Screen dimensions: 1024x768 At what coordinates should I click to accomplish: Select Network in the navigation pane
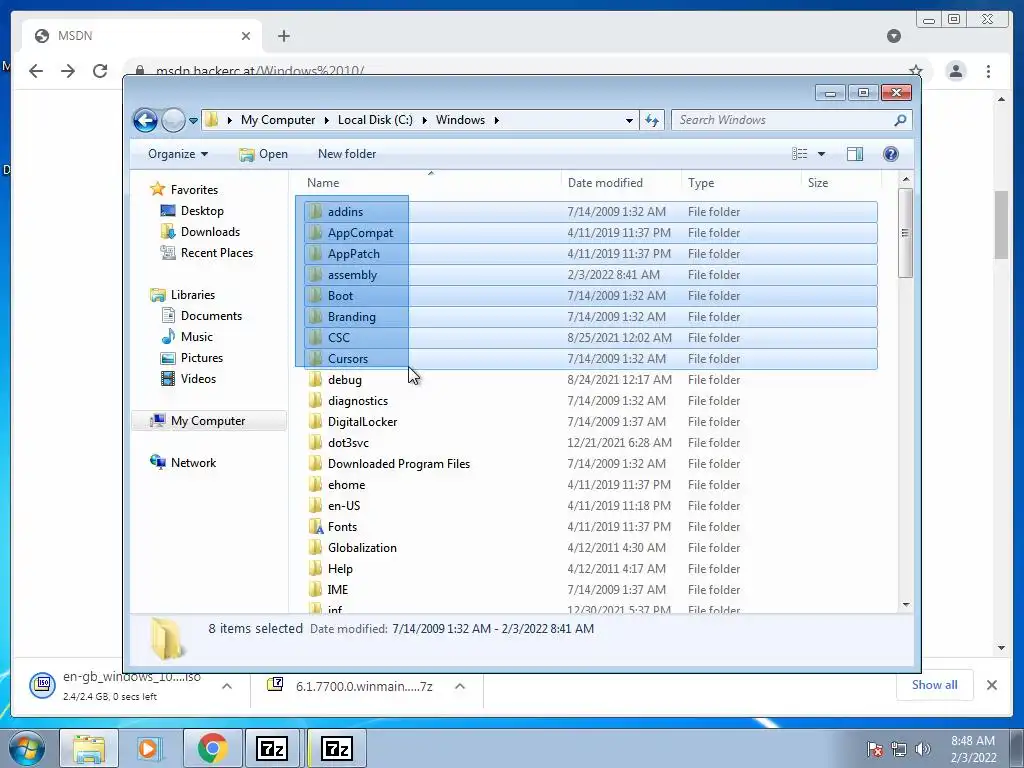click(193, 463)
